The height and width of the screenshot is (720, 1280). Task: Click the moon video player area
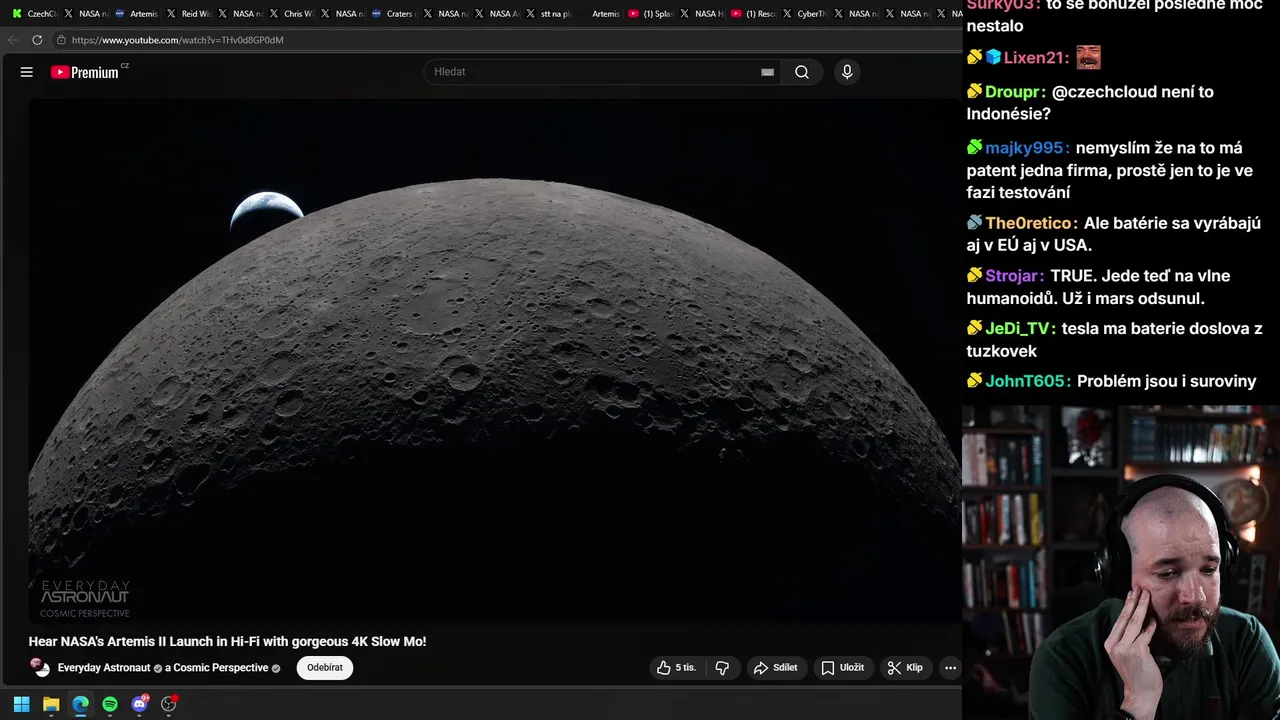(494, 360)
